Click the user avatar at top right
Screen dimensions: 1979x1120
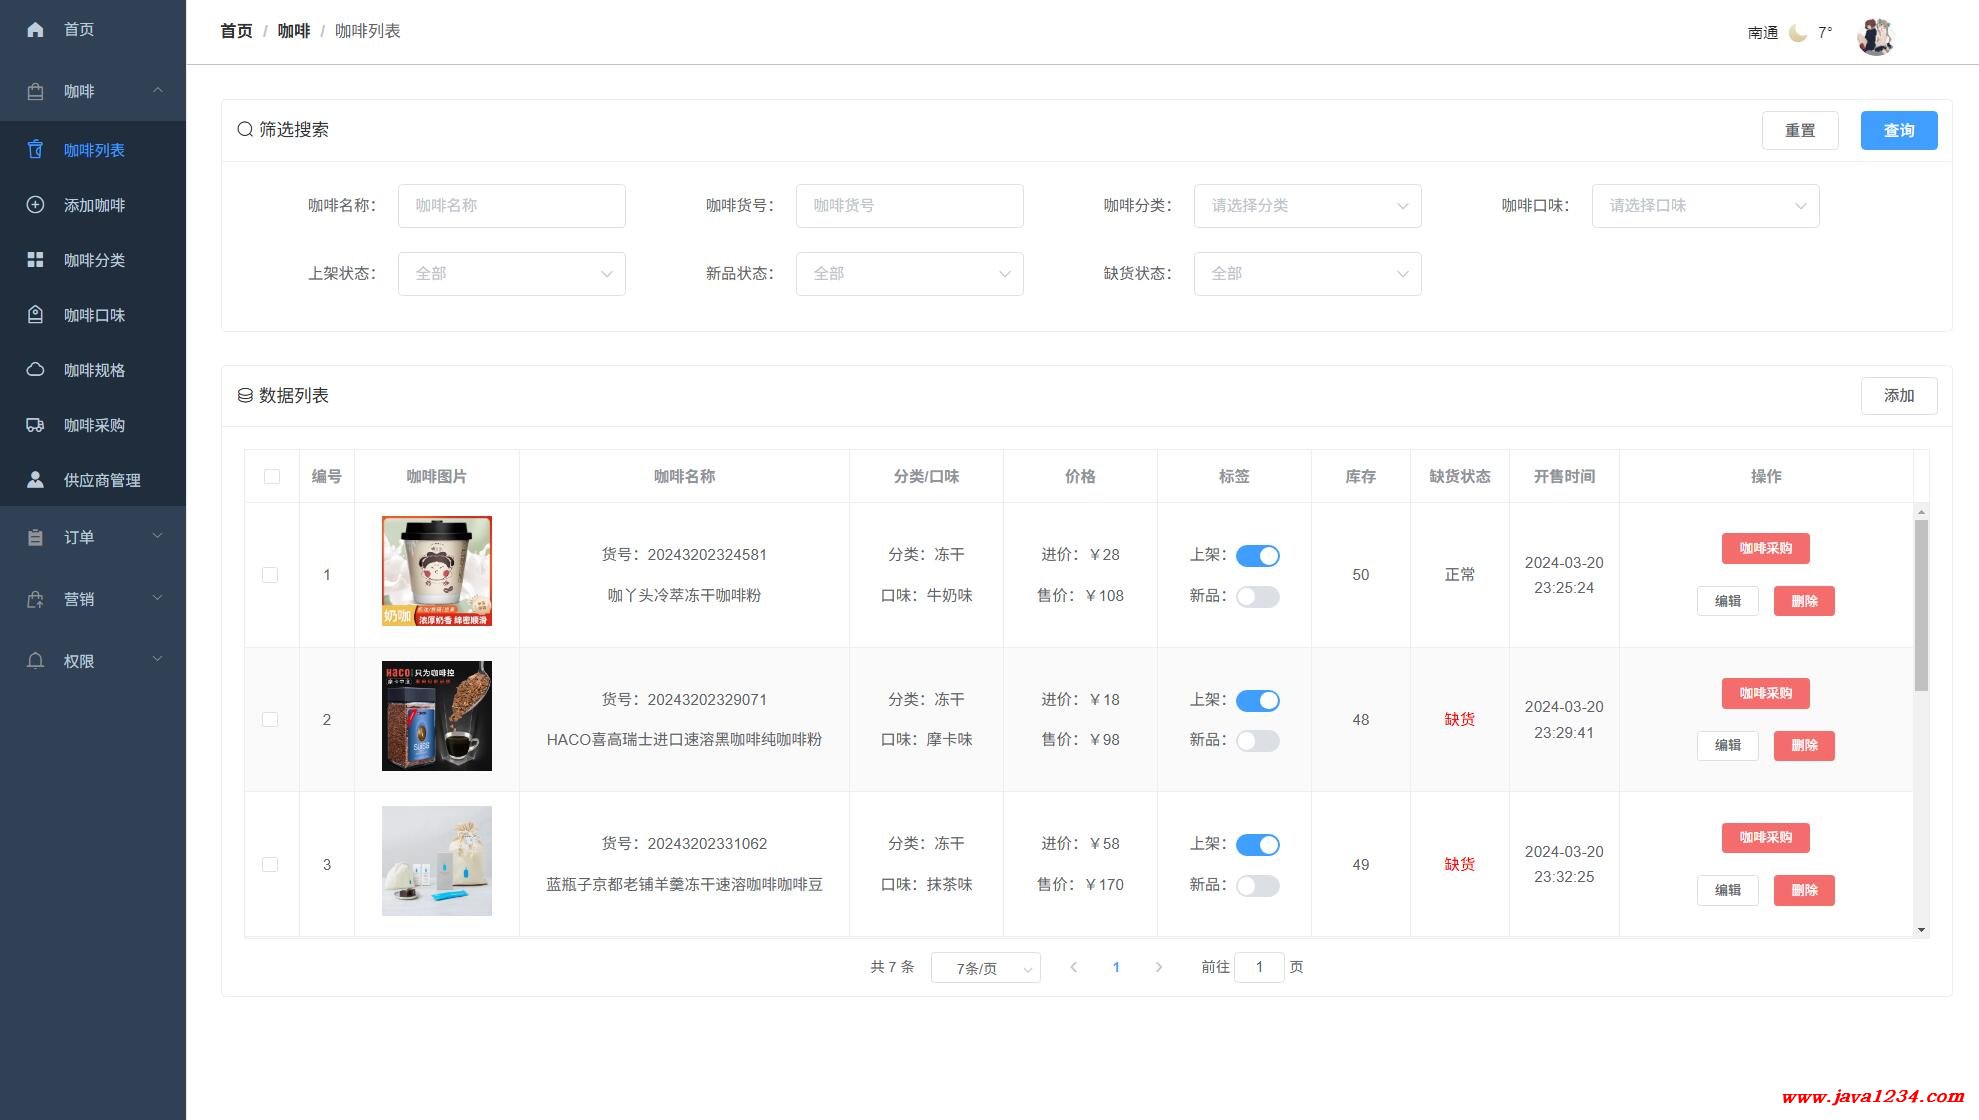tap(1875, 37)
